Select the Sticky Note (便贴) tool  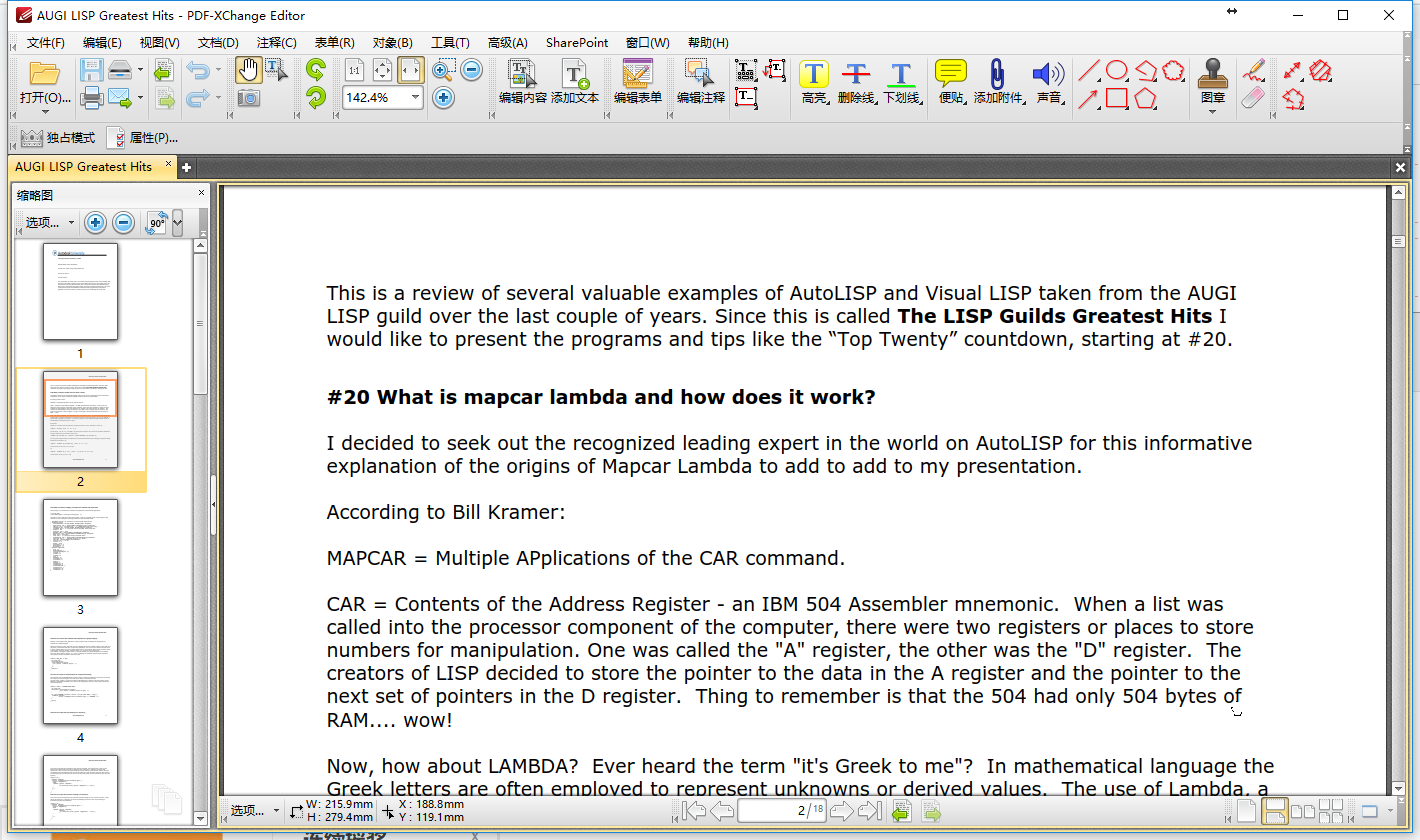click(x=951, y=82)
